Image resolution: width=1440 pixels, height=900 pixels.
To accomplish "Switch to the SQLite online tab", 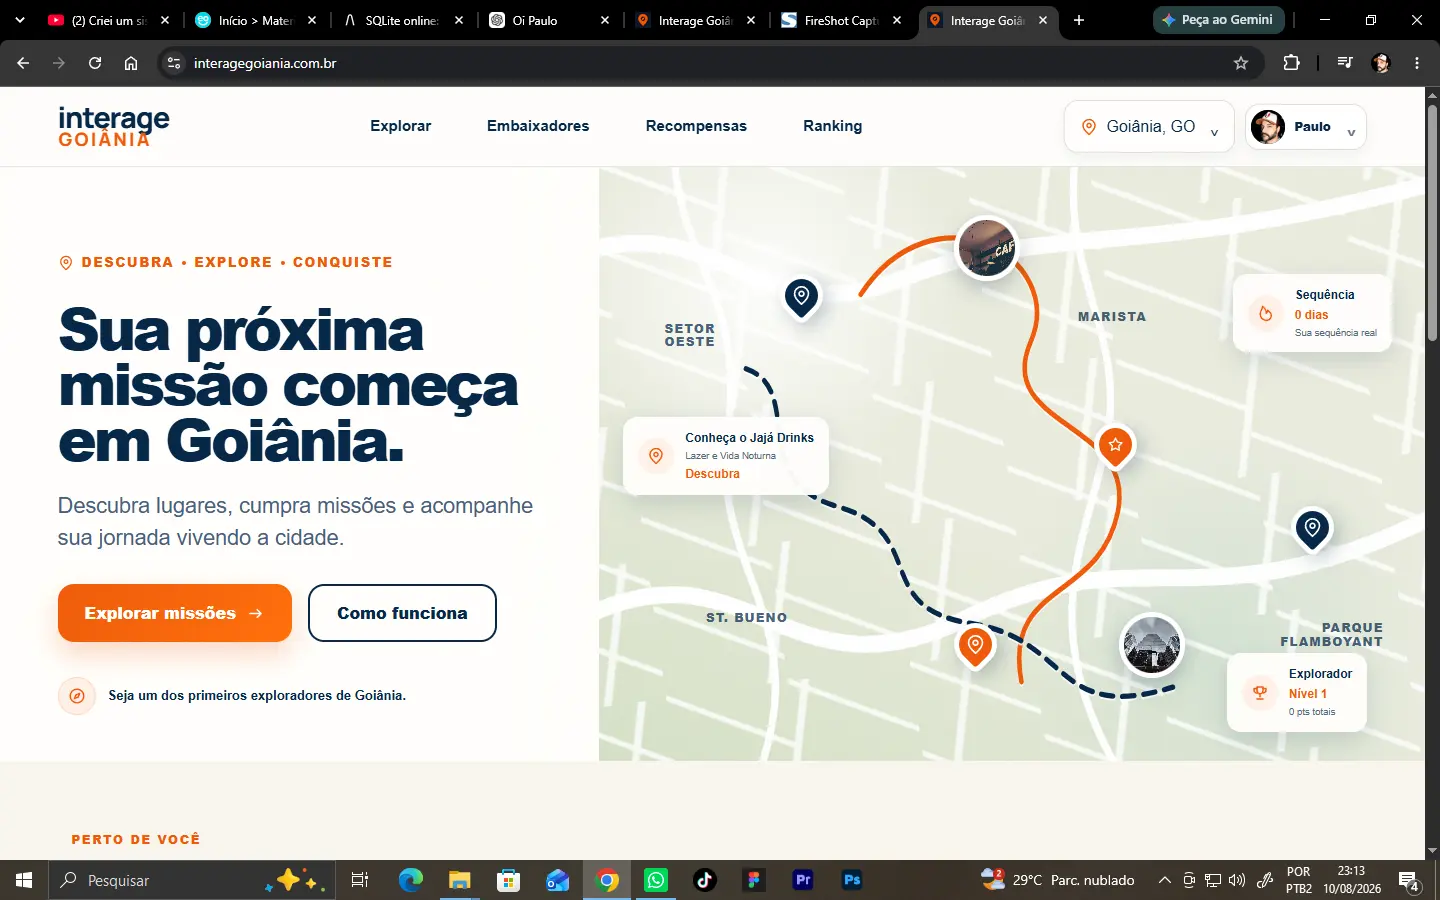I will coord(403,20).
